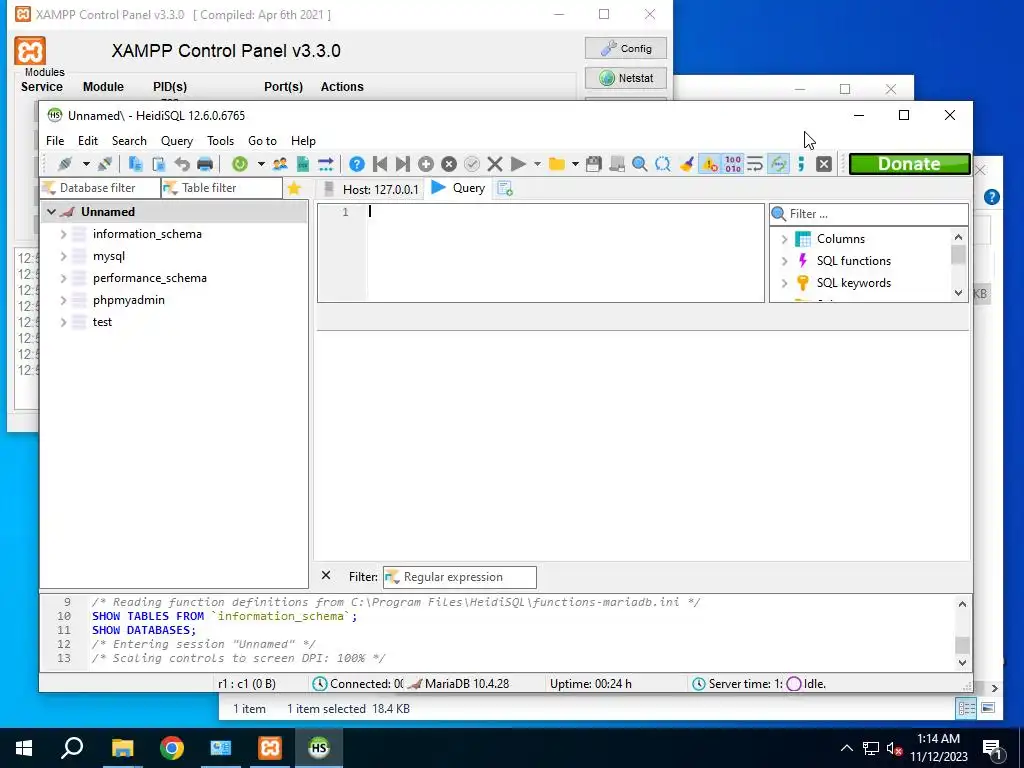Collapse the Unnamed session tree node
The width and height of the screenshot is (1024, 768).
pos(51,212)
